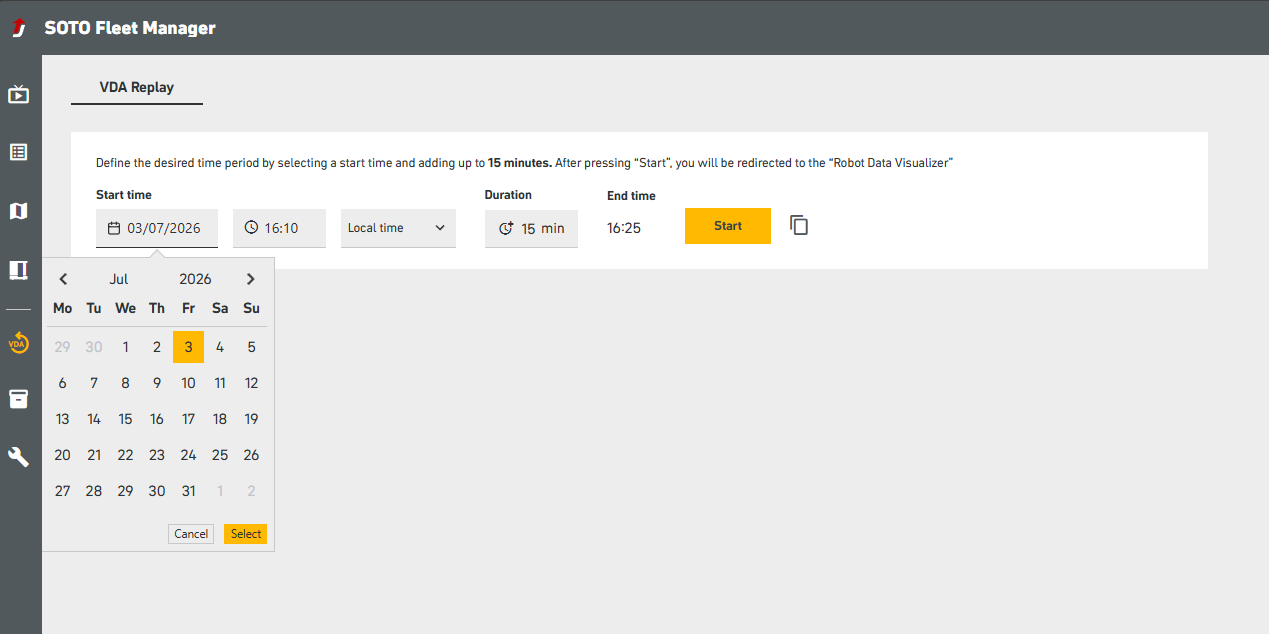Choose day 31 in the calendar
The height and width of the screenshot is (634, 1269).
click(x=188, y=491)
